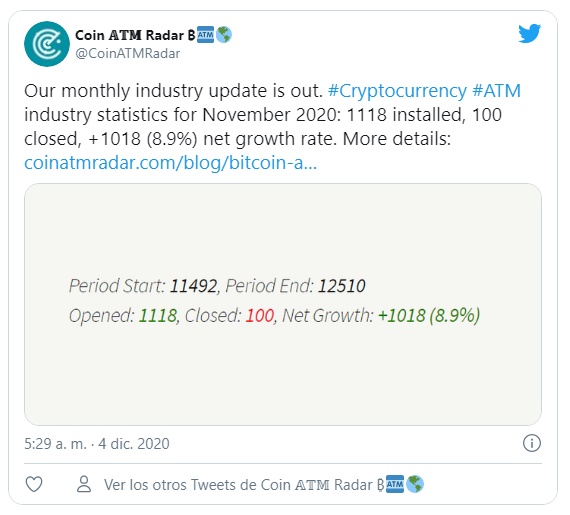Click the 'Period Start: 11492' text in the card
The height and width of the screenshot is (515, 570).
click(143, 286)
